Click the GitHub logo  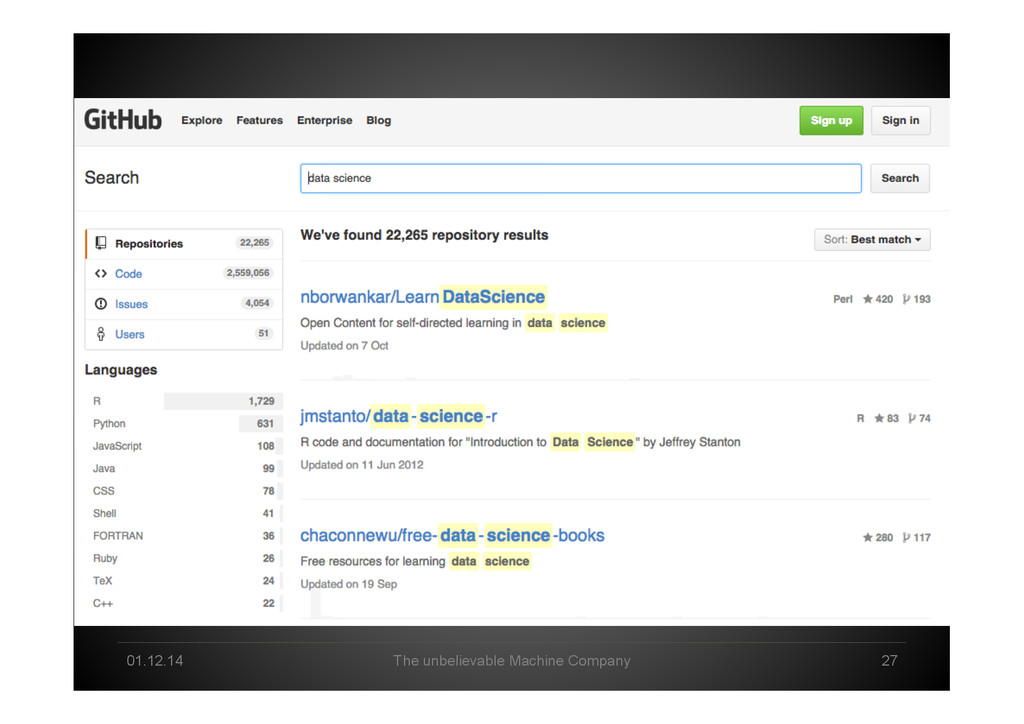click(123, 120)
